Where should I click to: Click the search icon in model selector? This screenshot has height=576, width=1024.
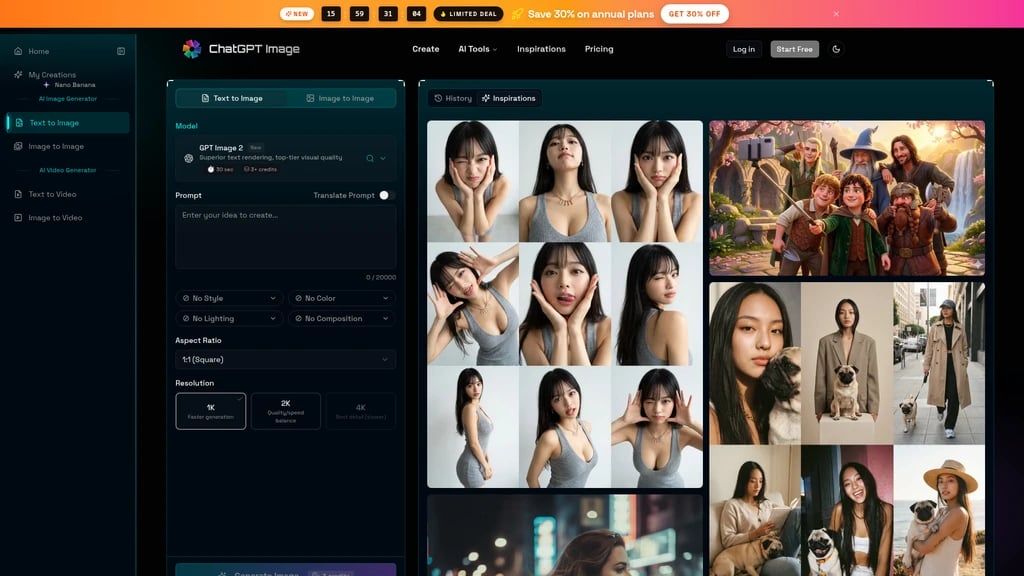(x=370, y=158)
